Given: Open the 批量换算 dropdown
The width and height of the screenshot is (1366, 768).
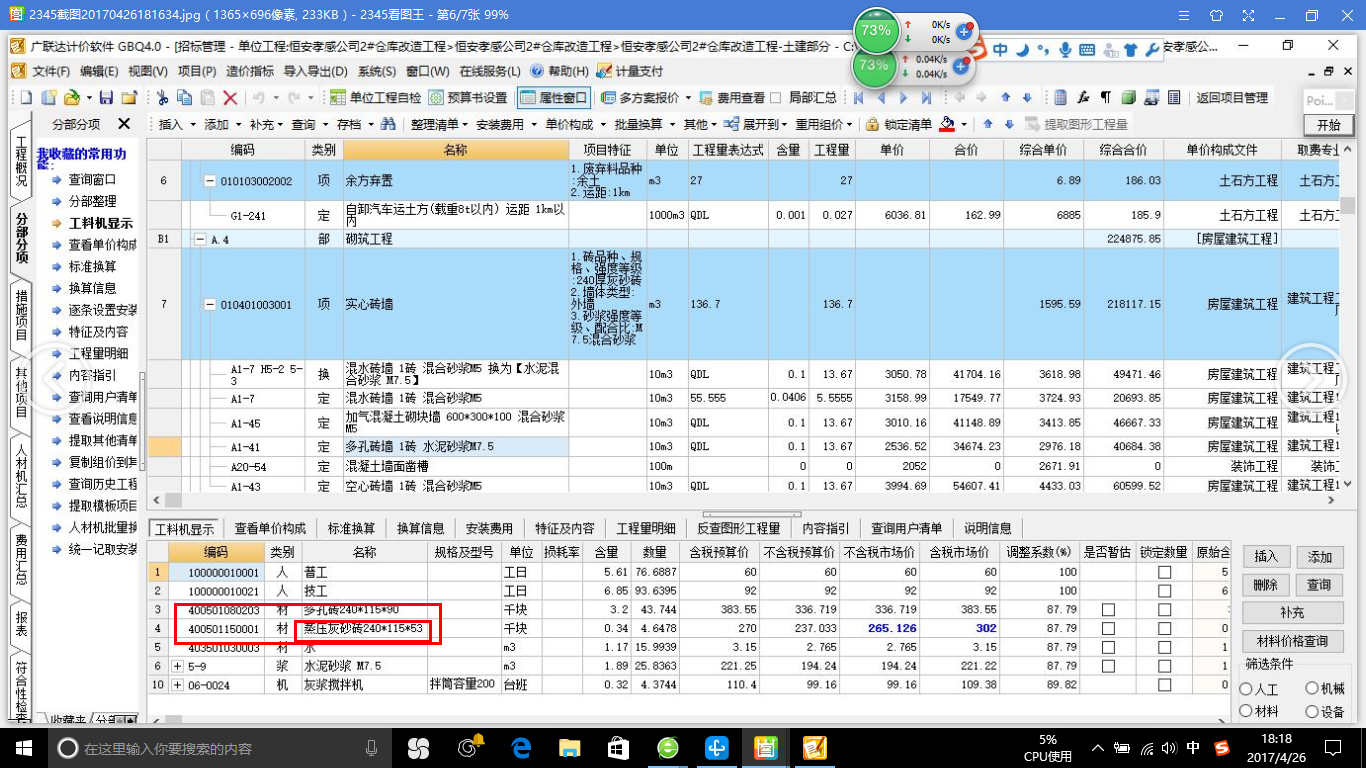Looking at the screenshot, I should [643, 124].
